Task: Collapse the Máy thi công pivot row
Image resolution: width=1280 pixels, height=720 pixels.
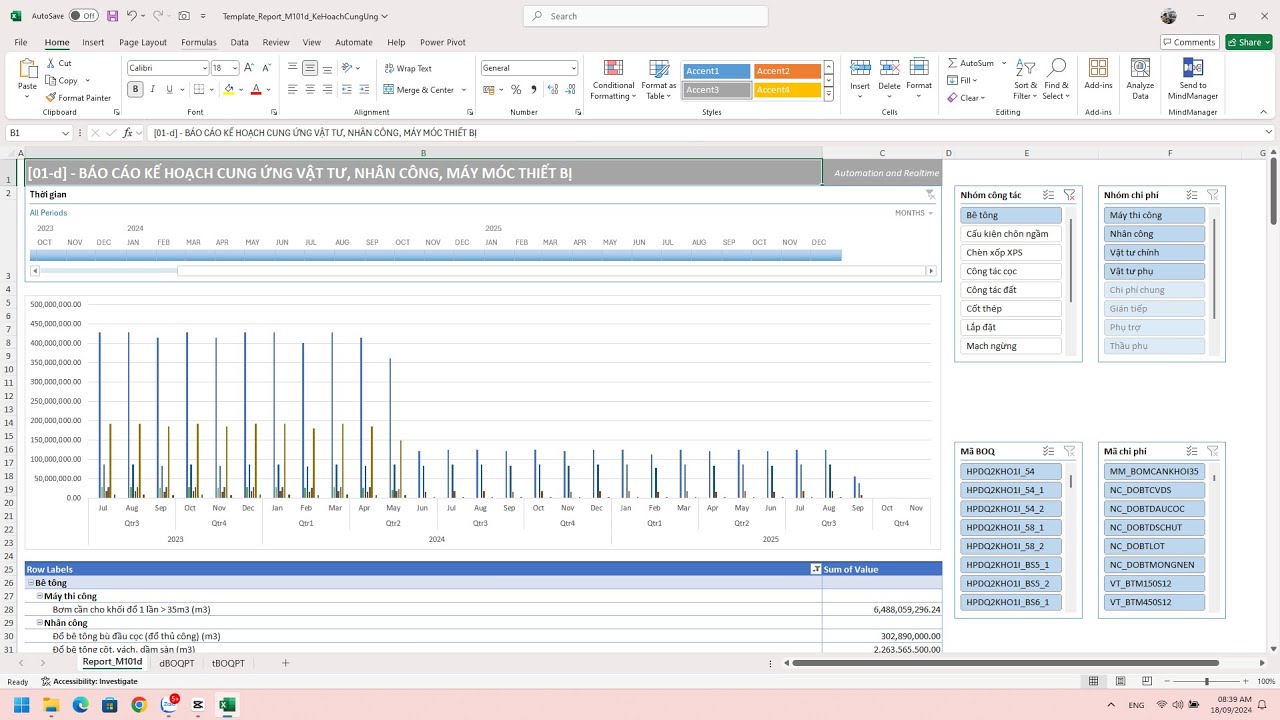Action: point(39,596)
